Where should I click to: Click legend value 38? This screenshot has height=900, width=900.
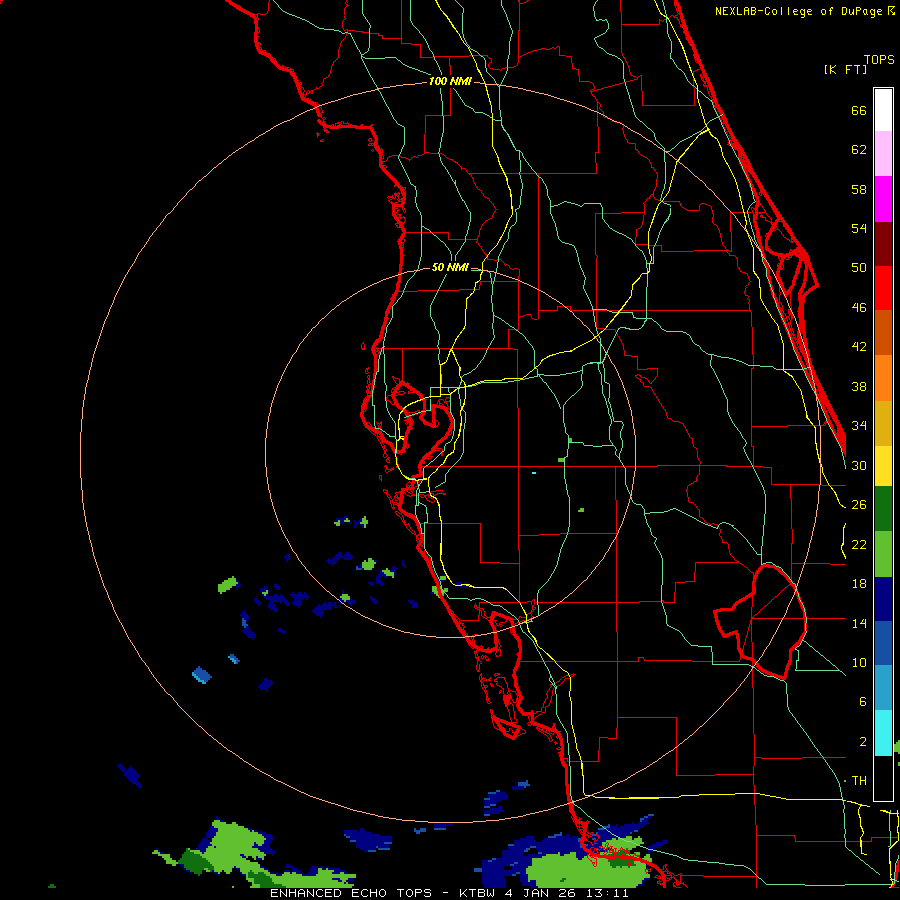tap(859, 386)
